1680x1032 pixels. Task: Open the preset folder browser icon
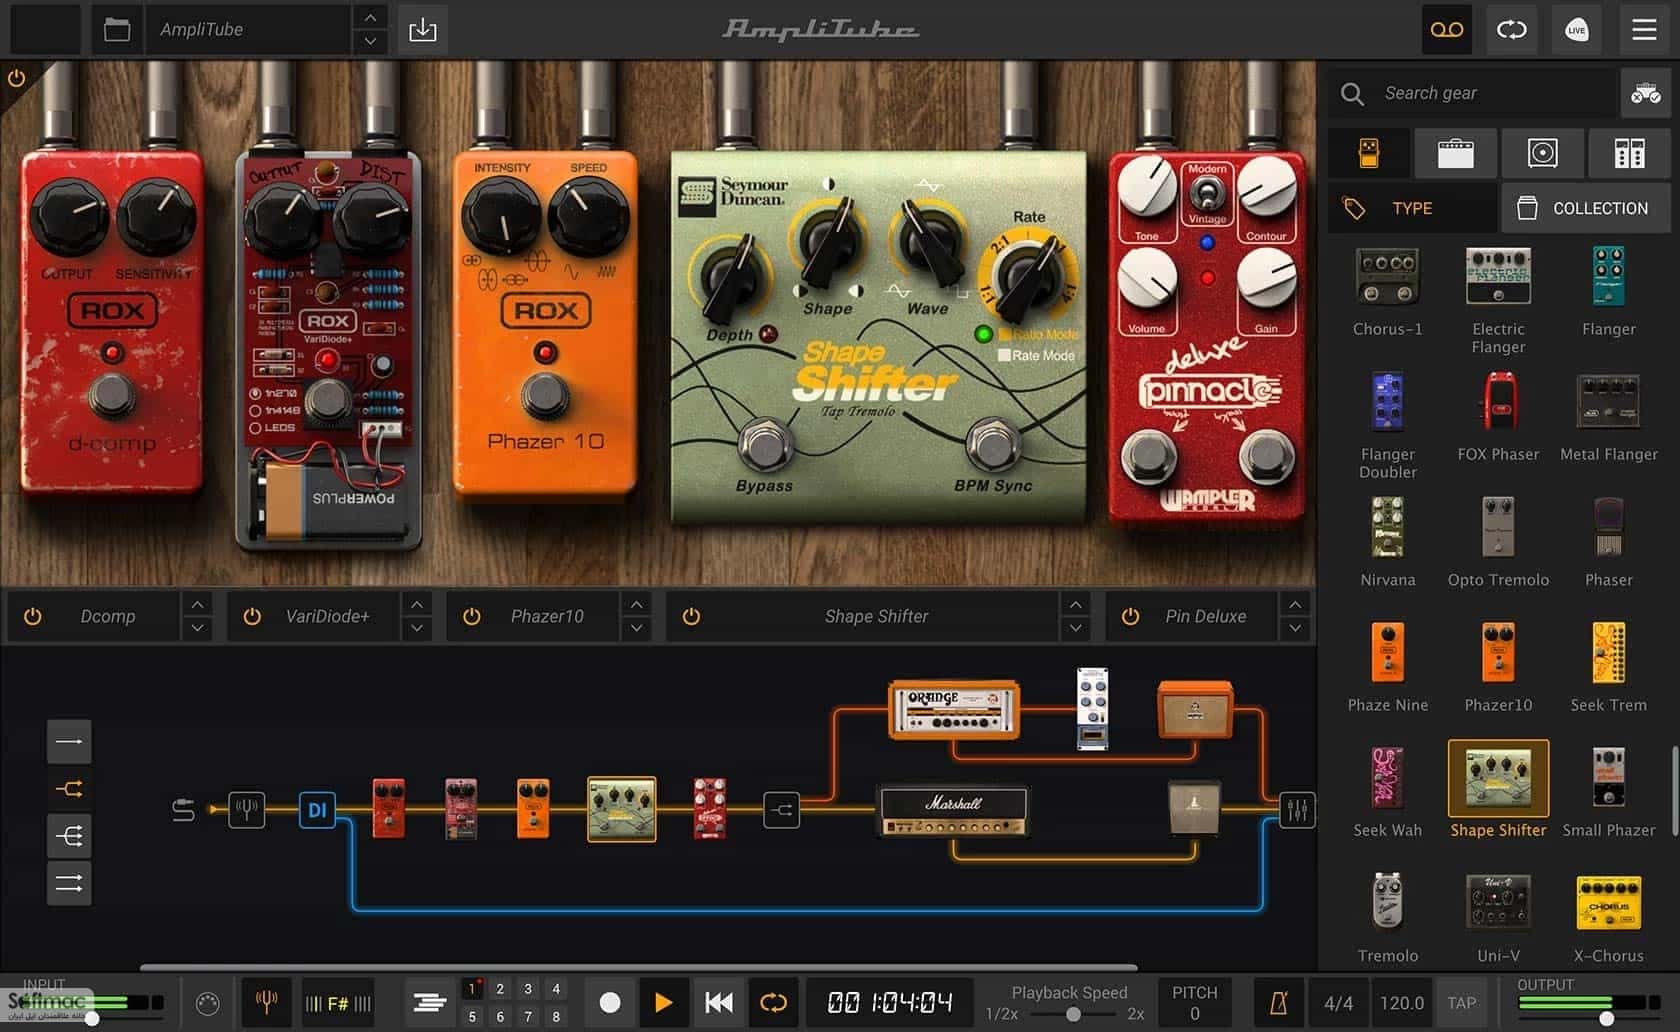point(117,29)
